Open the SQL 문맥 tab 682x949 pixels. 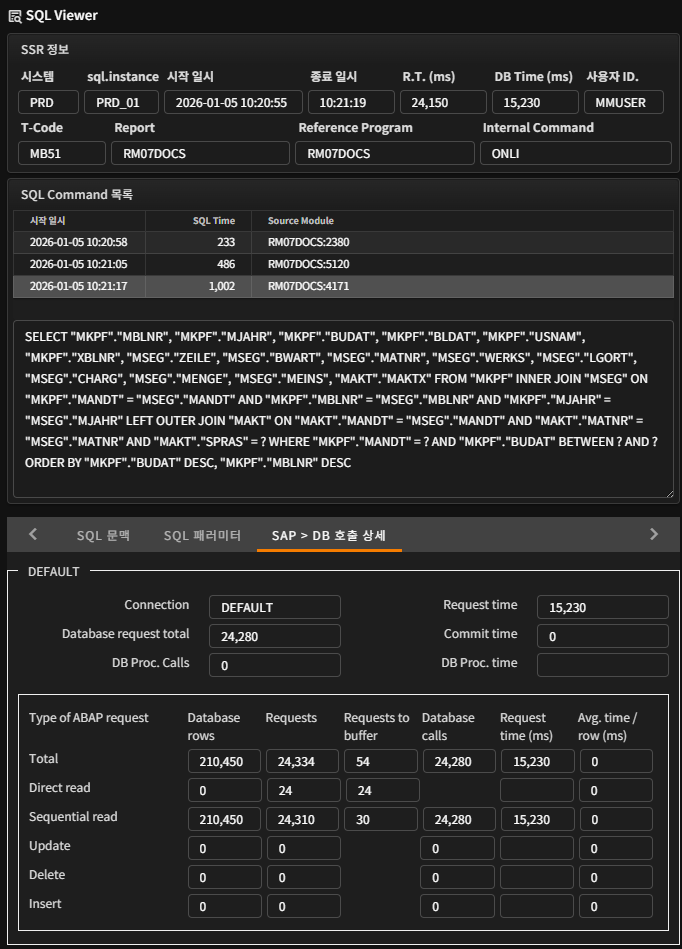(x=103, y=535)
